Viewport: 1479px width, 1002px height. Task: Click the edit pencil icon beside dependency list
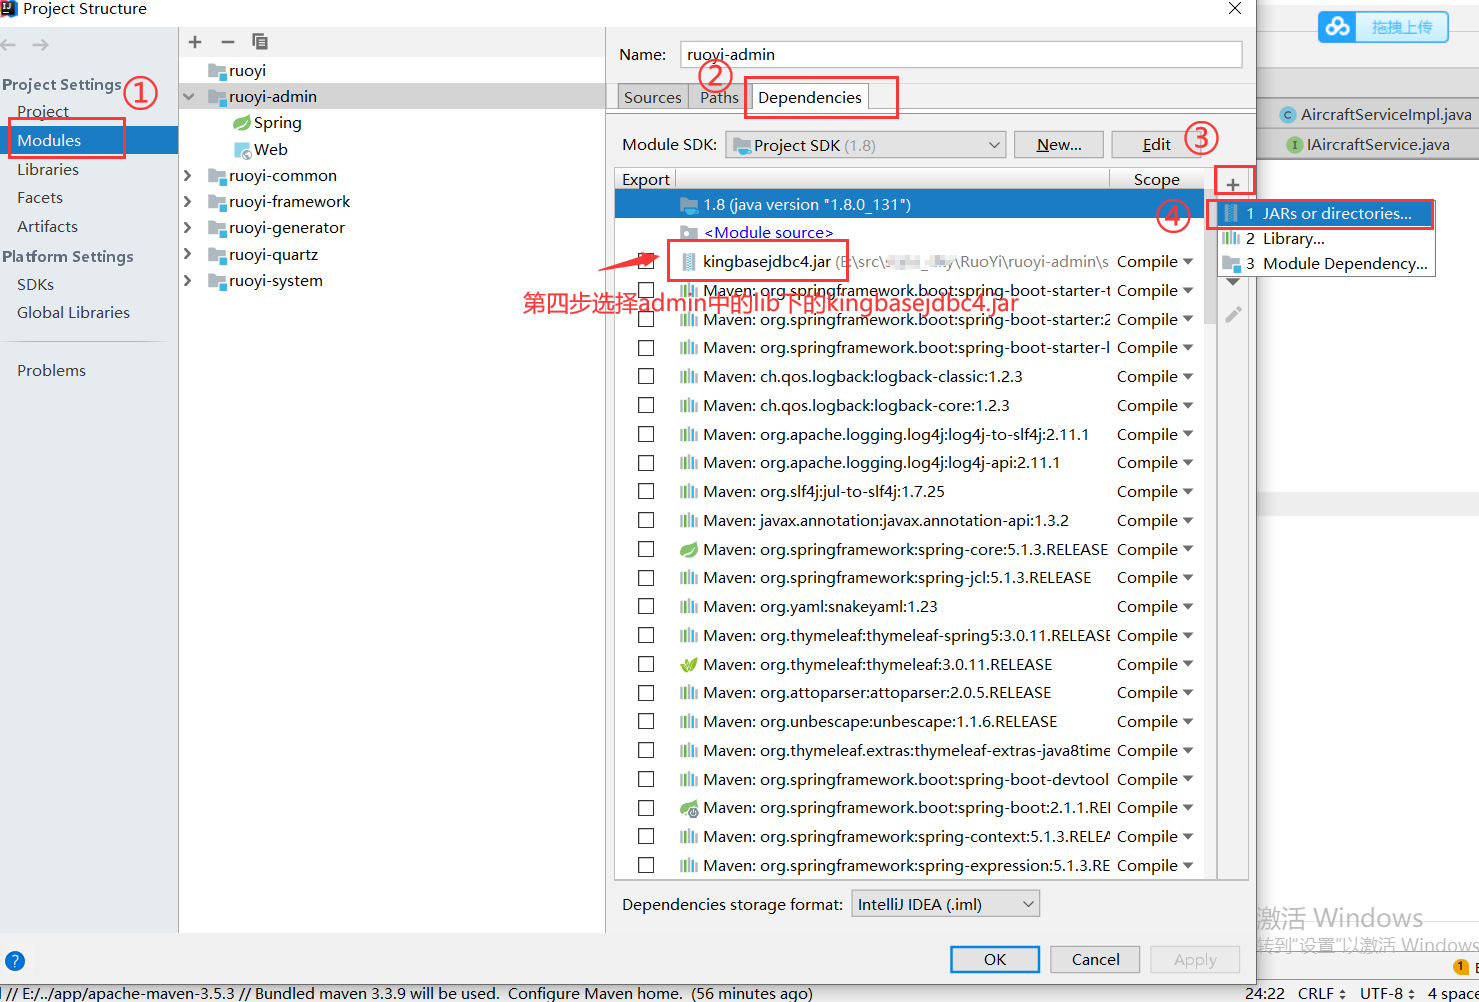pos(1233,314)
